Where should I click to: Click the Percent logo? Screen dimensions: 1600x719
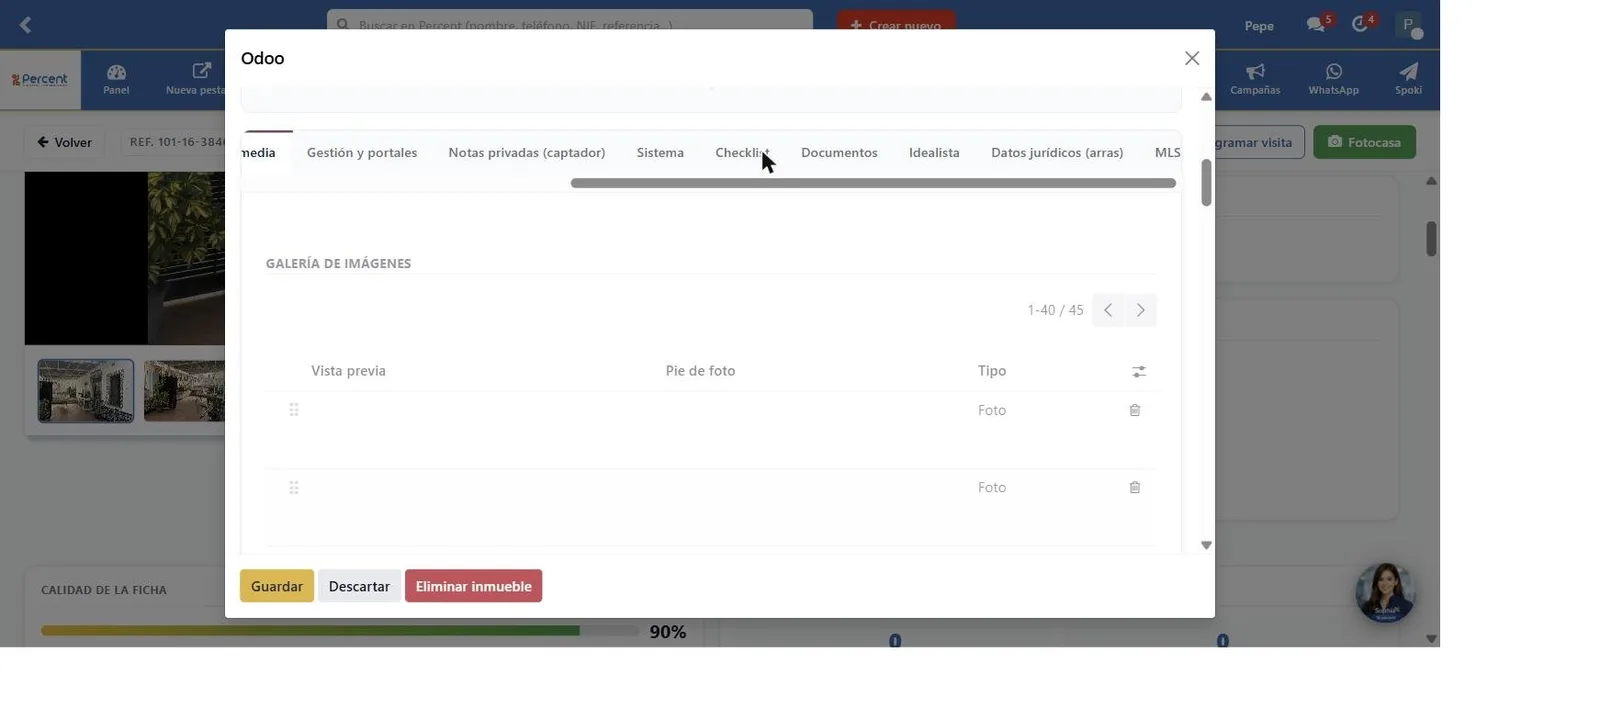pyautogui.click(x=40, y=80)
